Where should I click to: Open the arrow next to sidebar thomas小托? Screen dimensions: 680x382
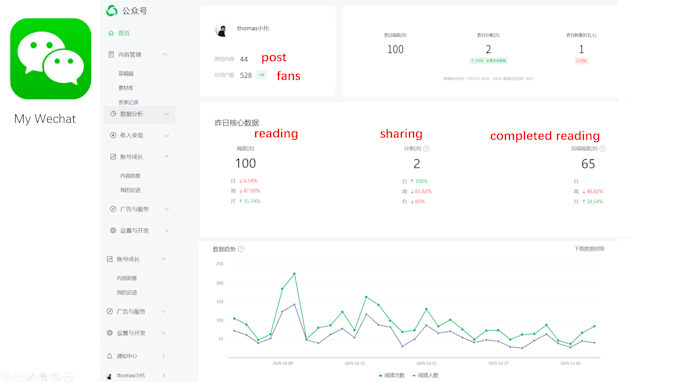(x=163, y=375)
